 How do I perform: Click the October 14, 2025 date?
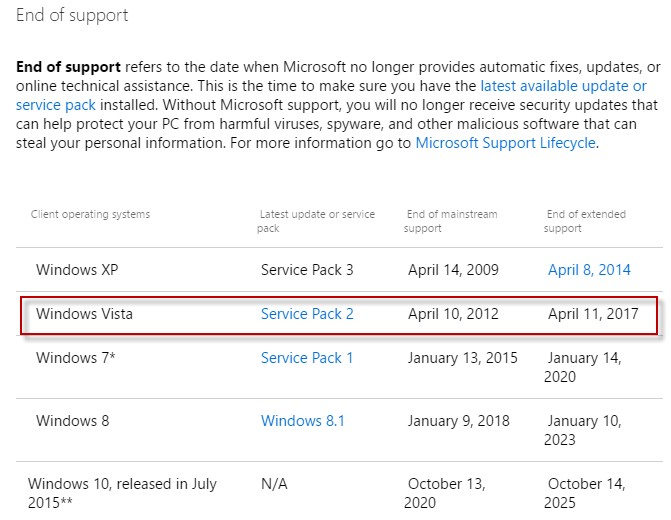point(585,493)
